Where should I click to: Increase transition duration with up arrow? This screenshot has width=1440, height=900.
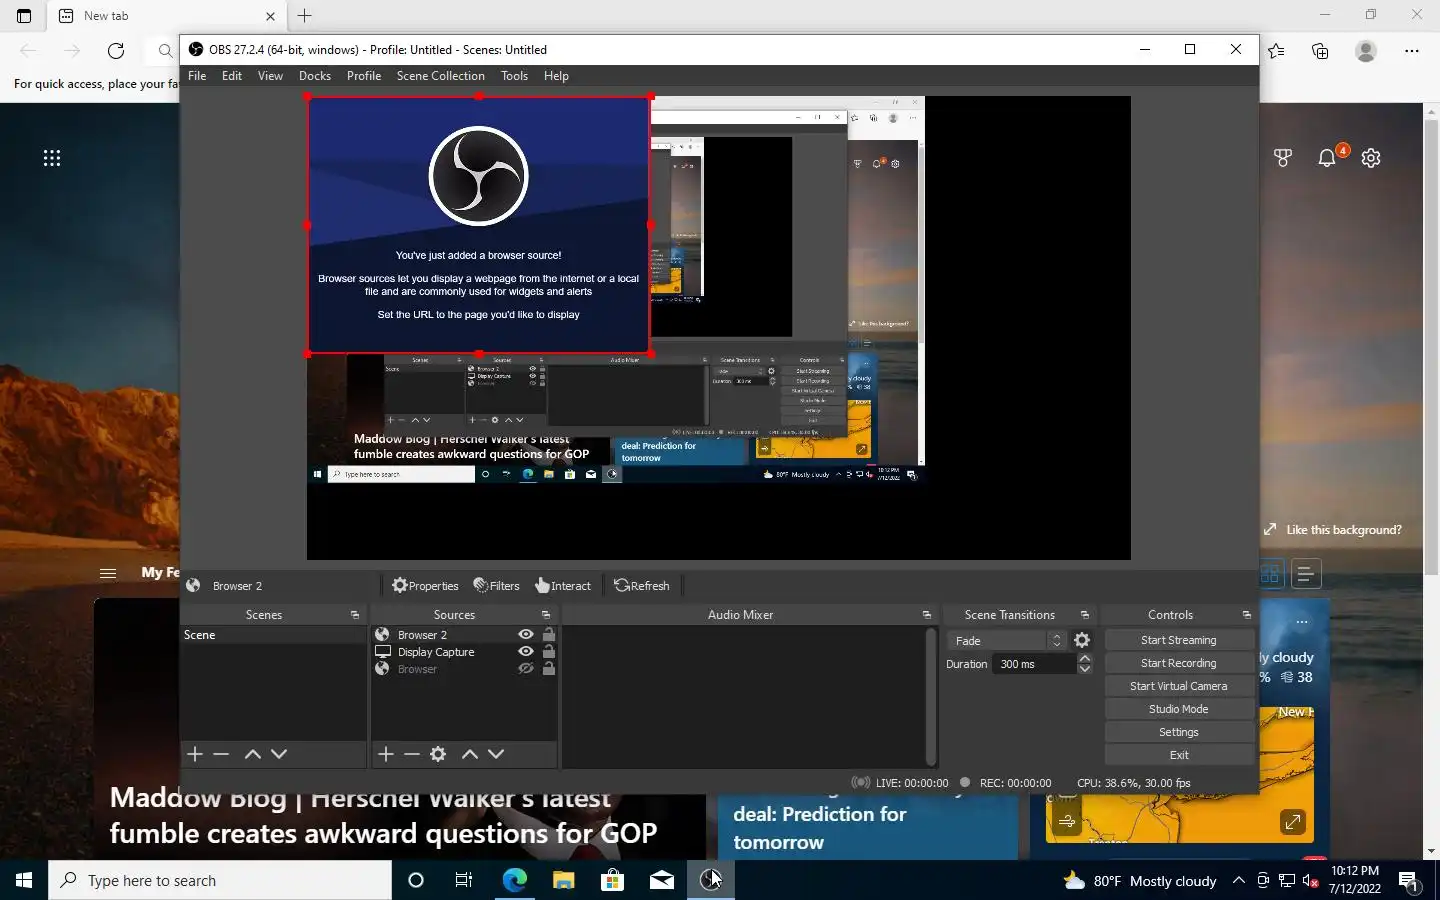point(1085,659)
